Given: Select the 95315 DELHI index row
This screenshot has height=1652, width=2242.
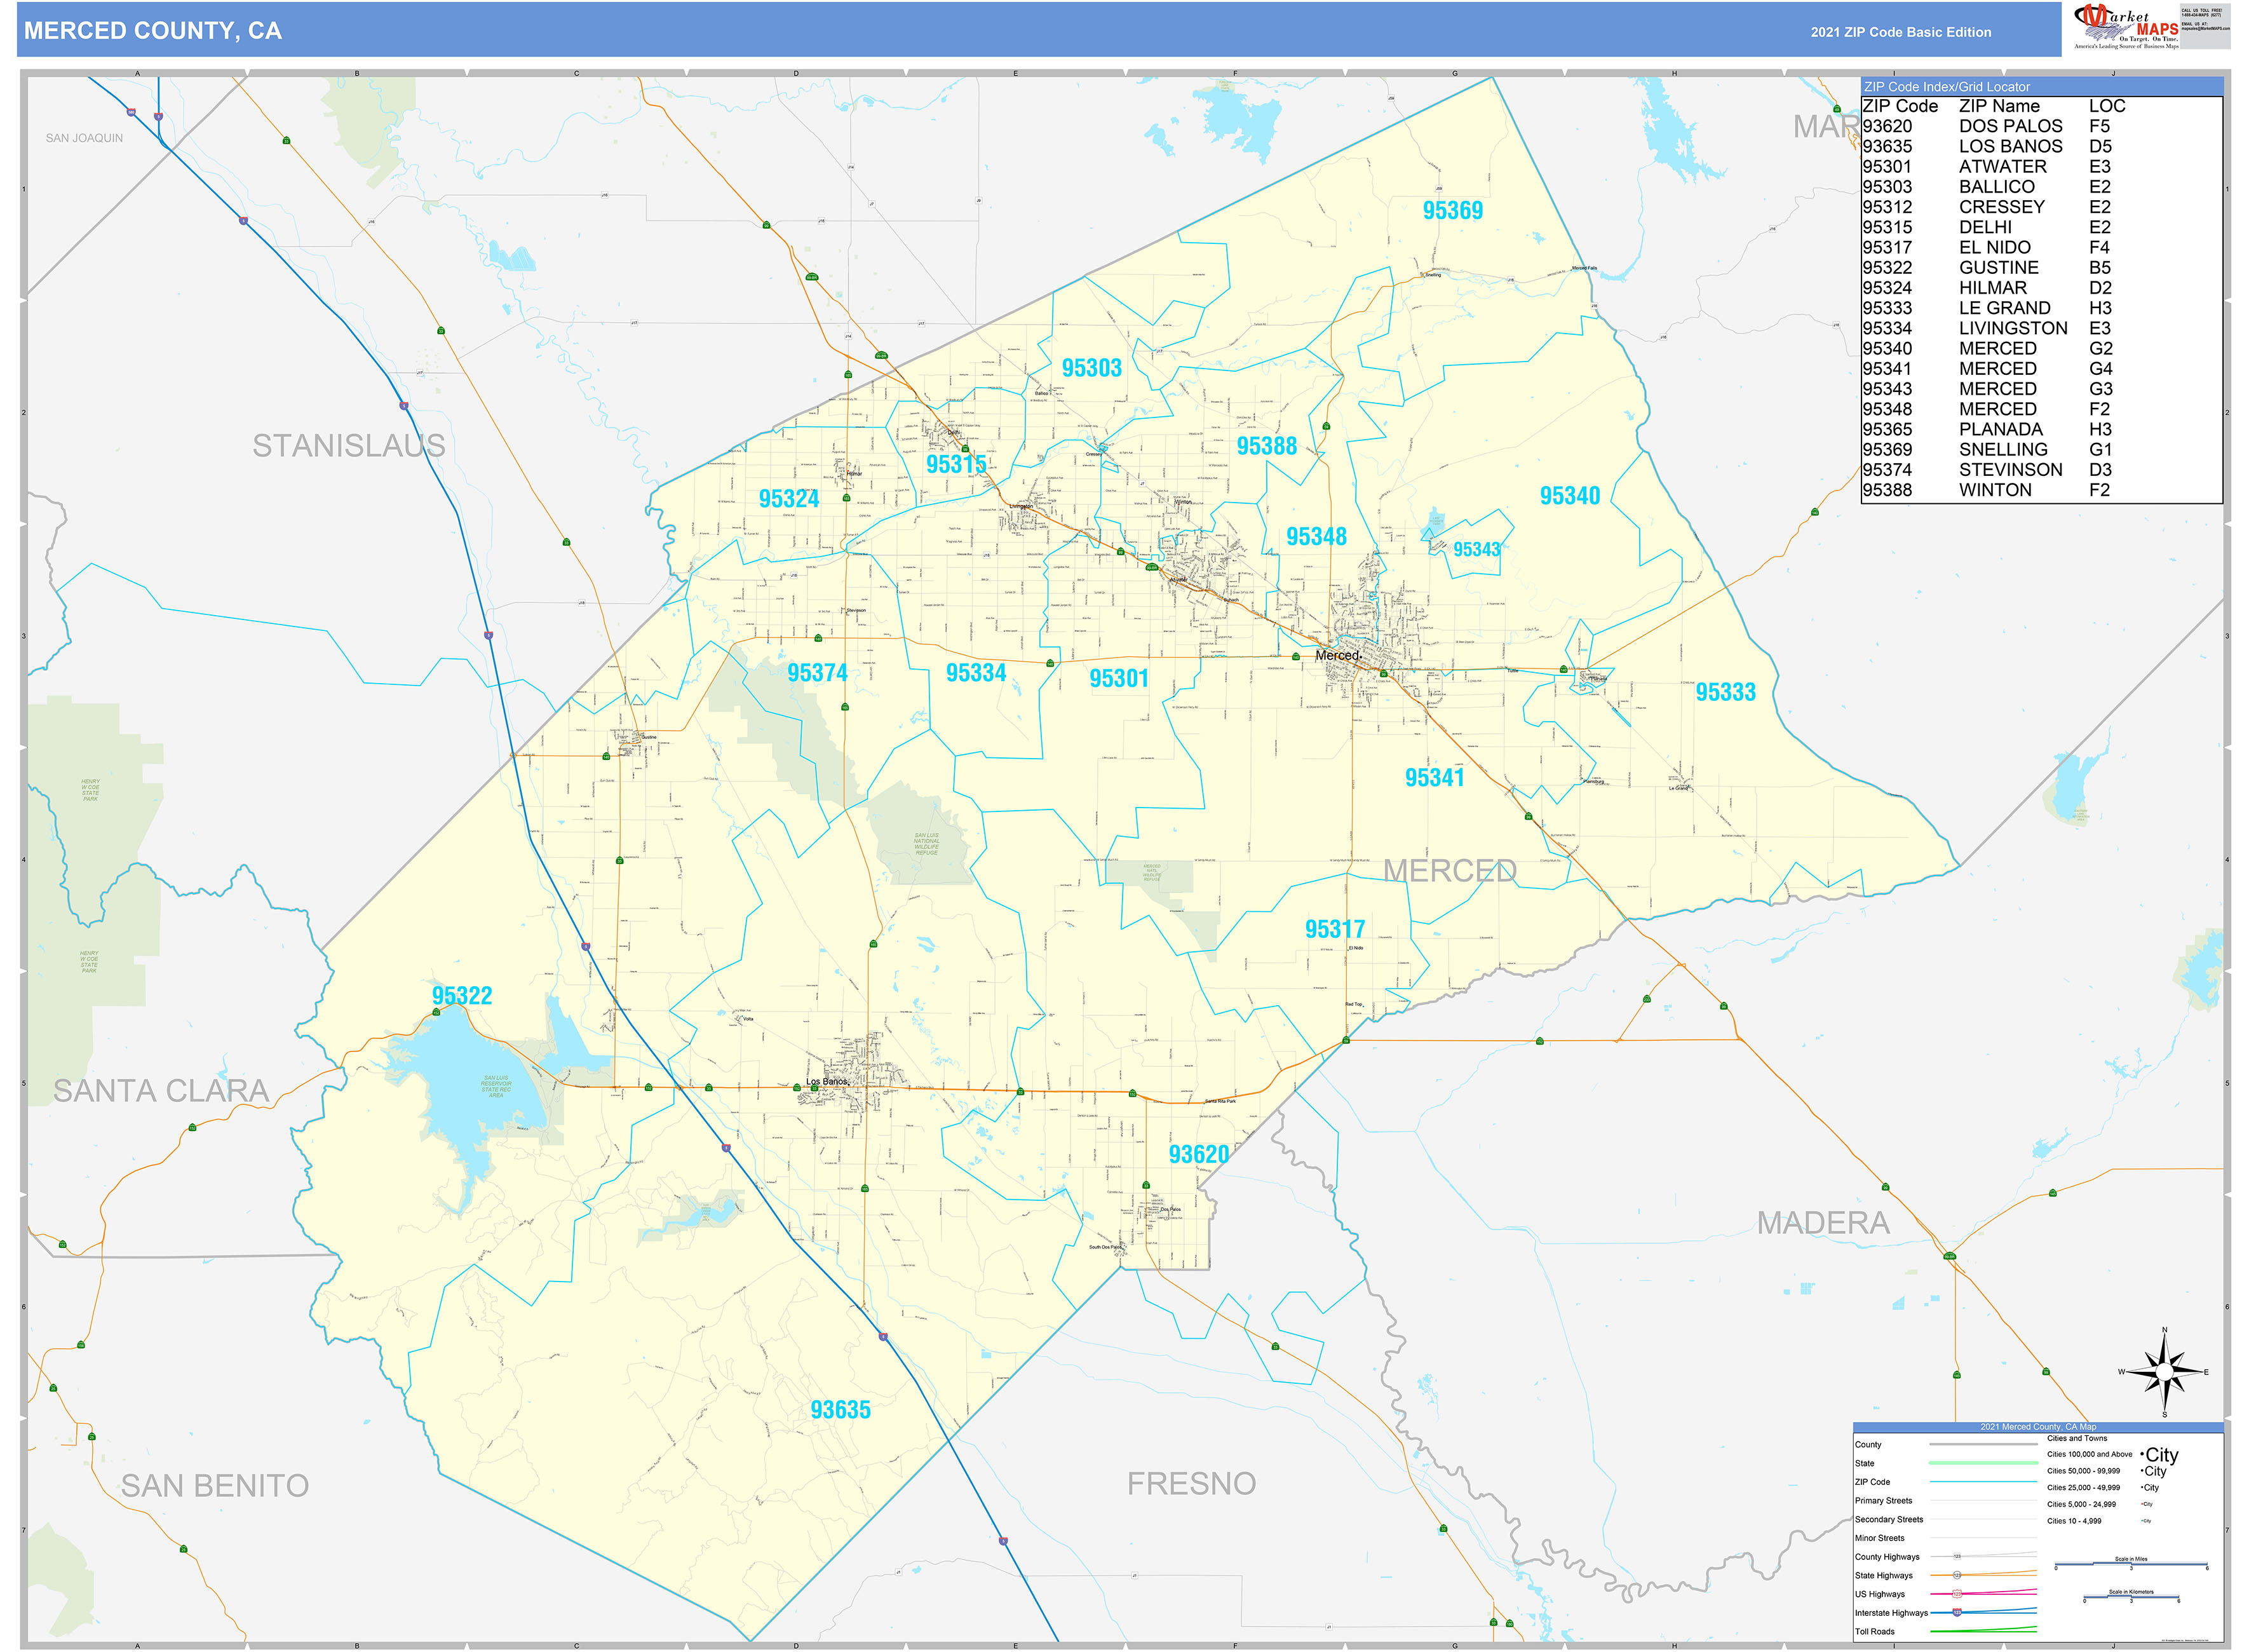Looking at the screenshot, I should (1987, 227).
